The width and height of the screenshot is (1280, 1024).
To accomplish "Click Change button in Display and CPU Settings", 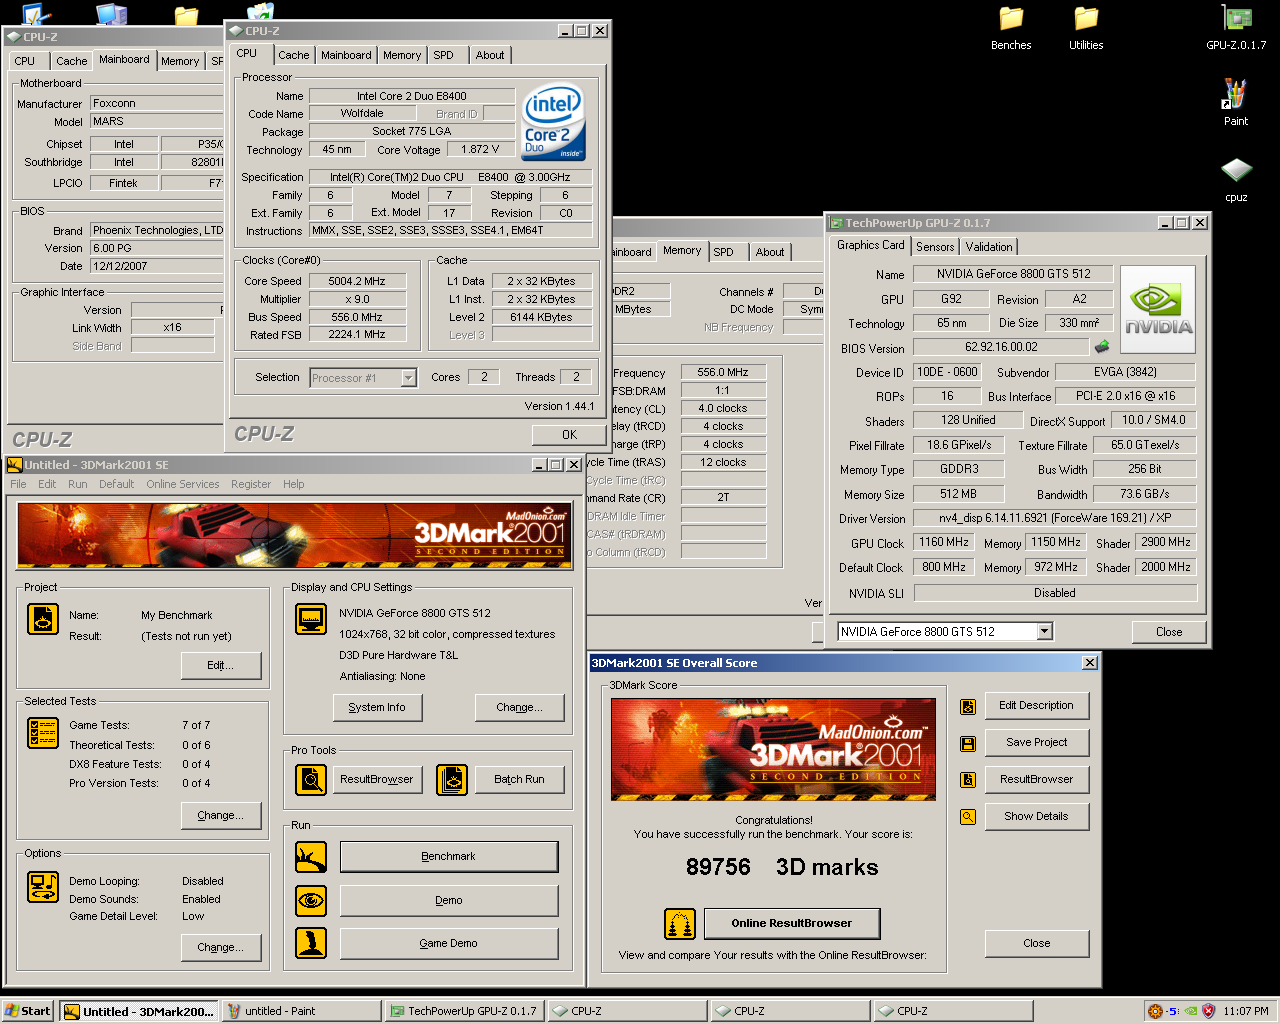I will (520, 707).
